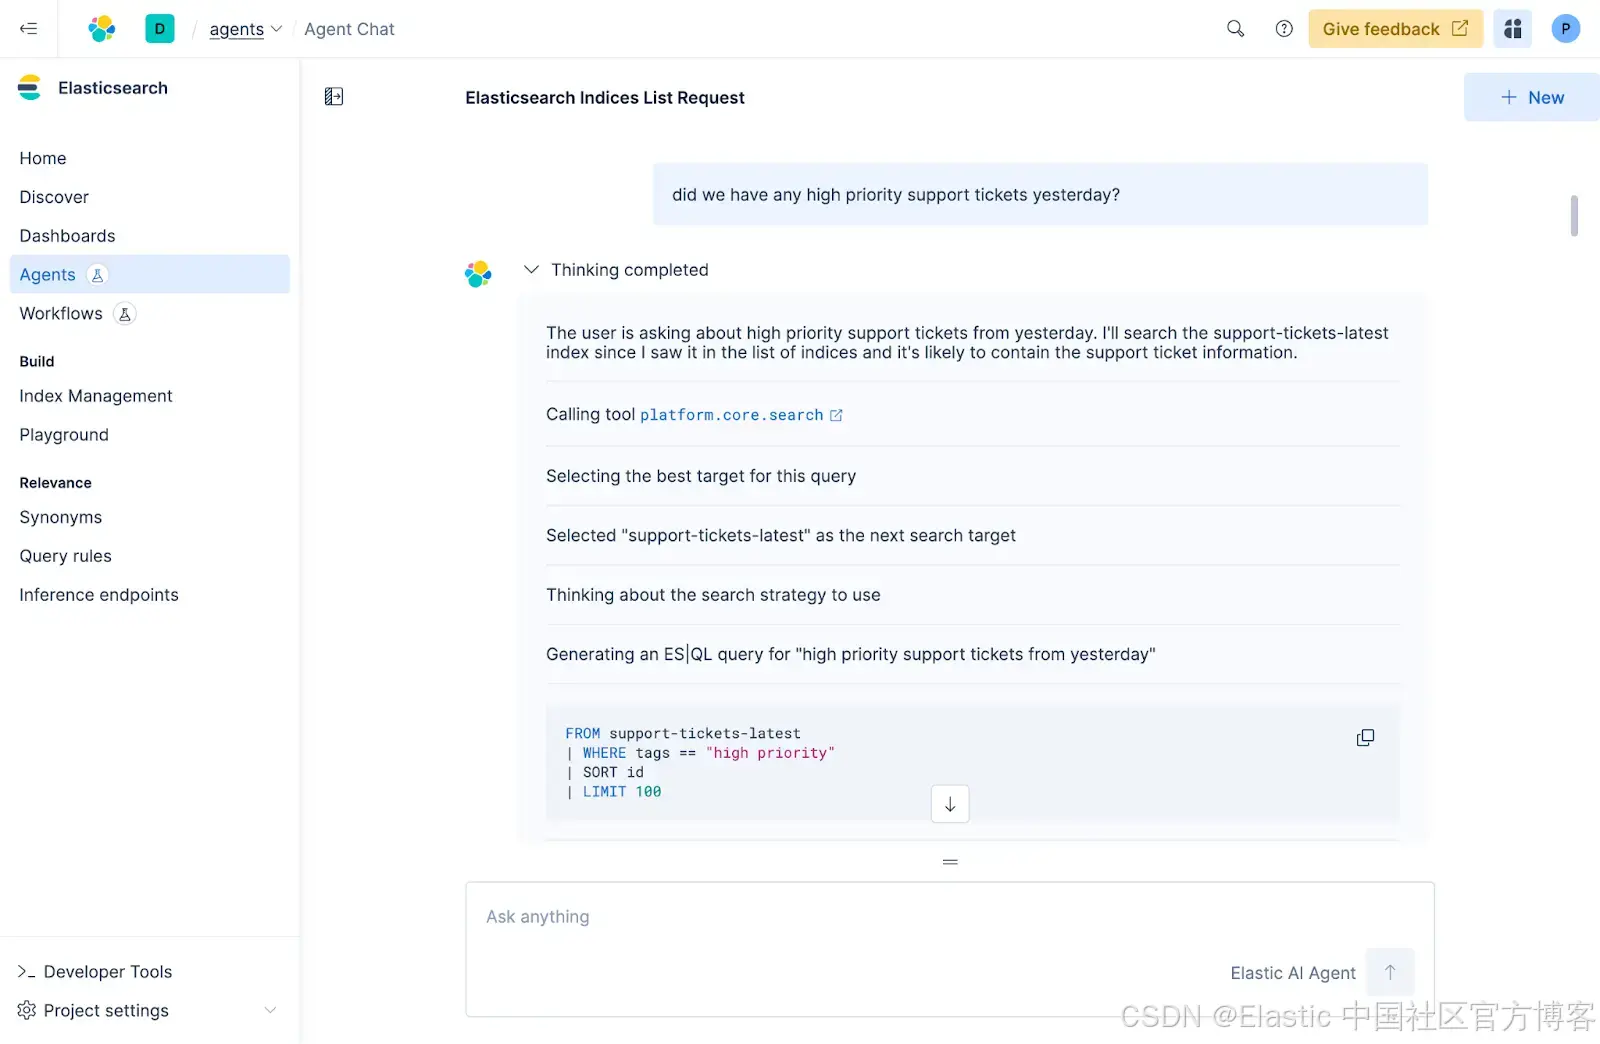This screenshot has height=1044, width=1600.
Task: Open the help question mark icon
Action: (1284, 29)
